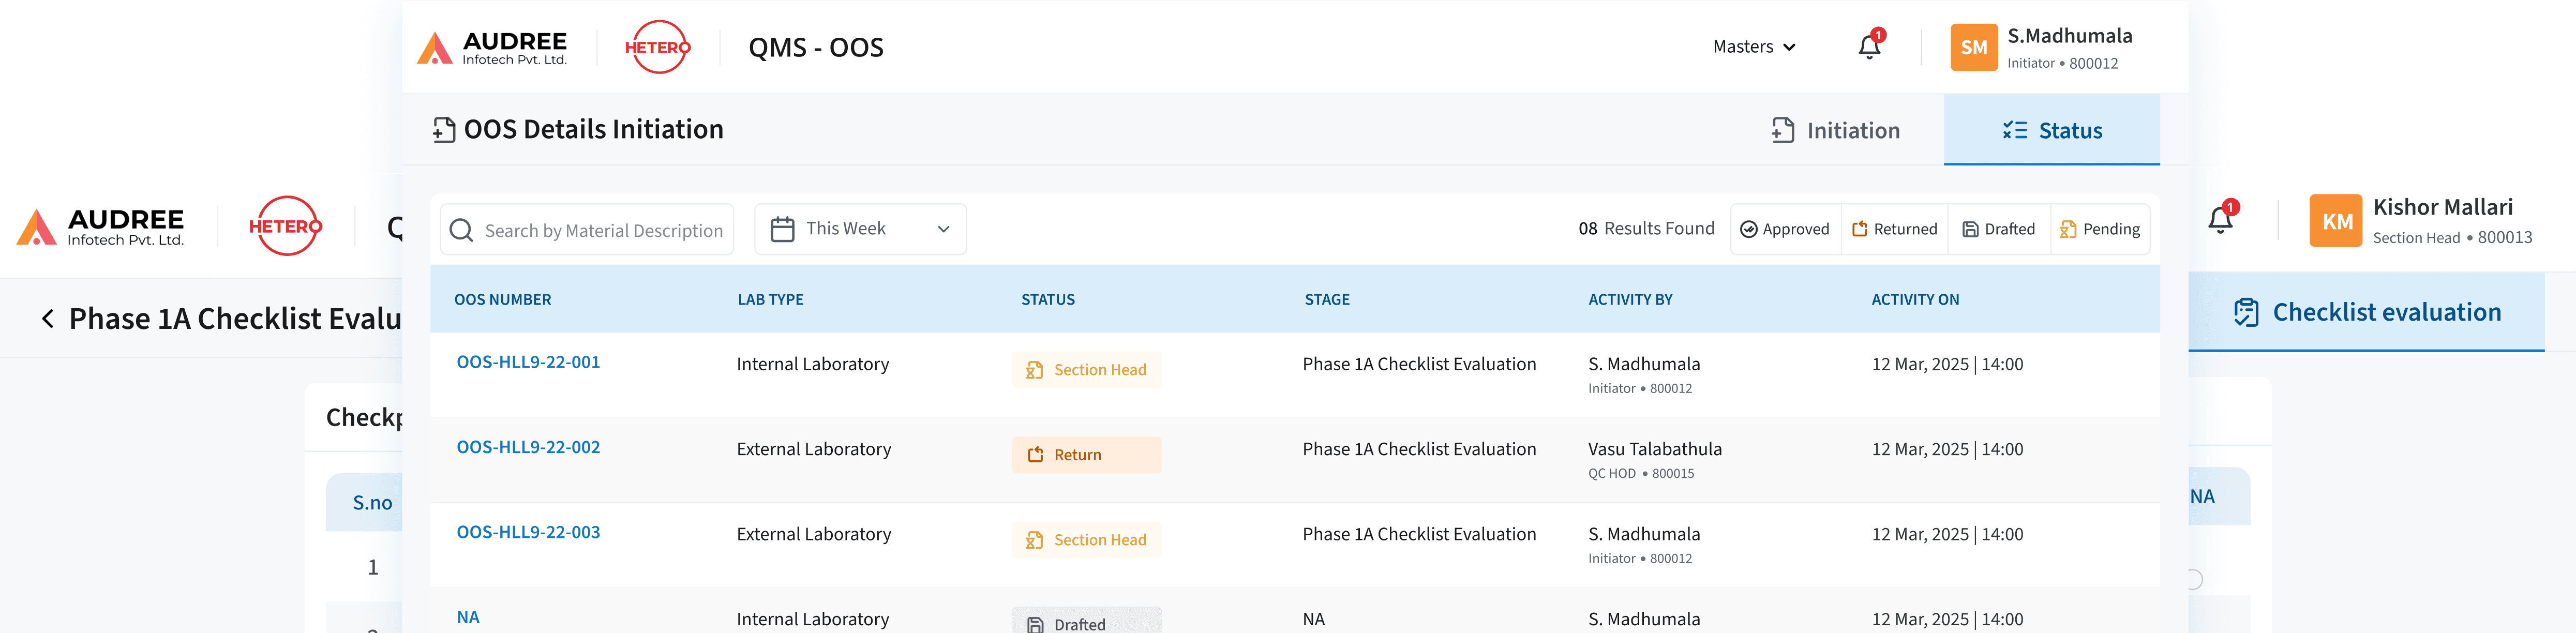Image resolution: width=2576 pixels, height=633 pixels.
Task: Toggle the Section Head status badge
Action: click(1086, 369)
